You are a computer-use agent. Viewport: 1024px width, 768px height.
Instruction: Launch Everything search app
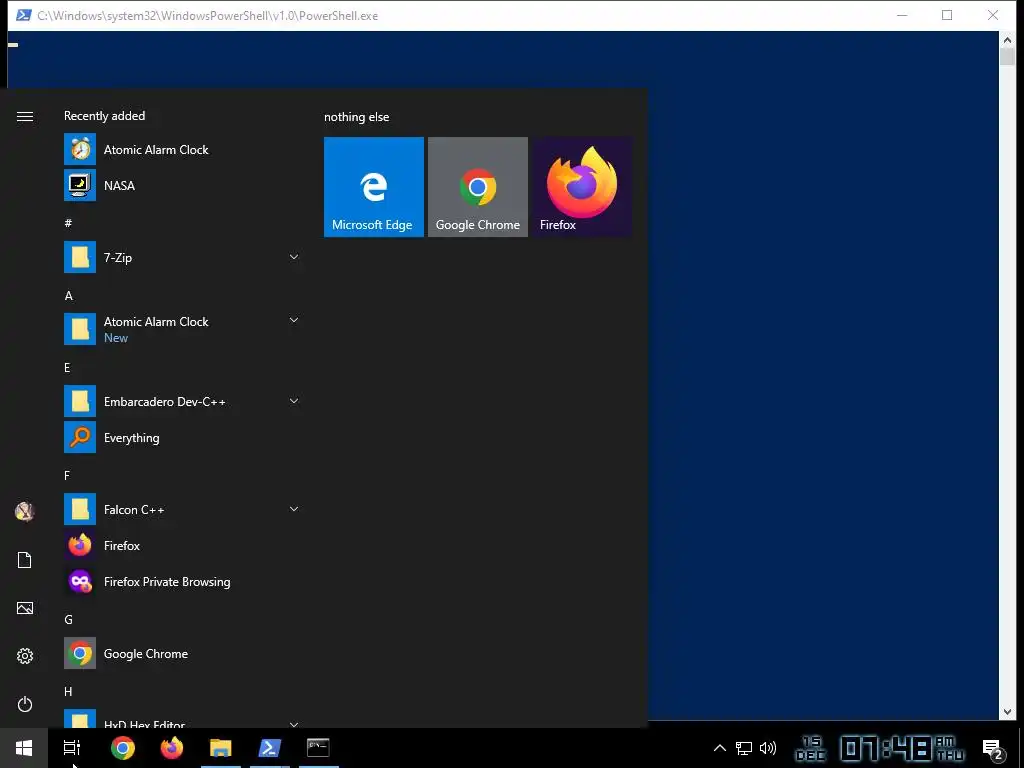182,437
